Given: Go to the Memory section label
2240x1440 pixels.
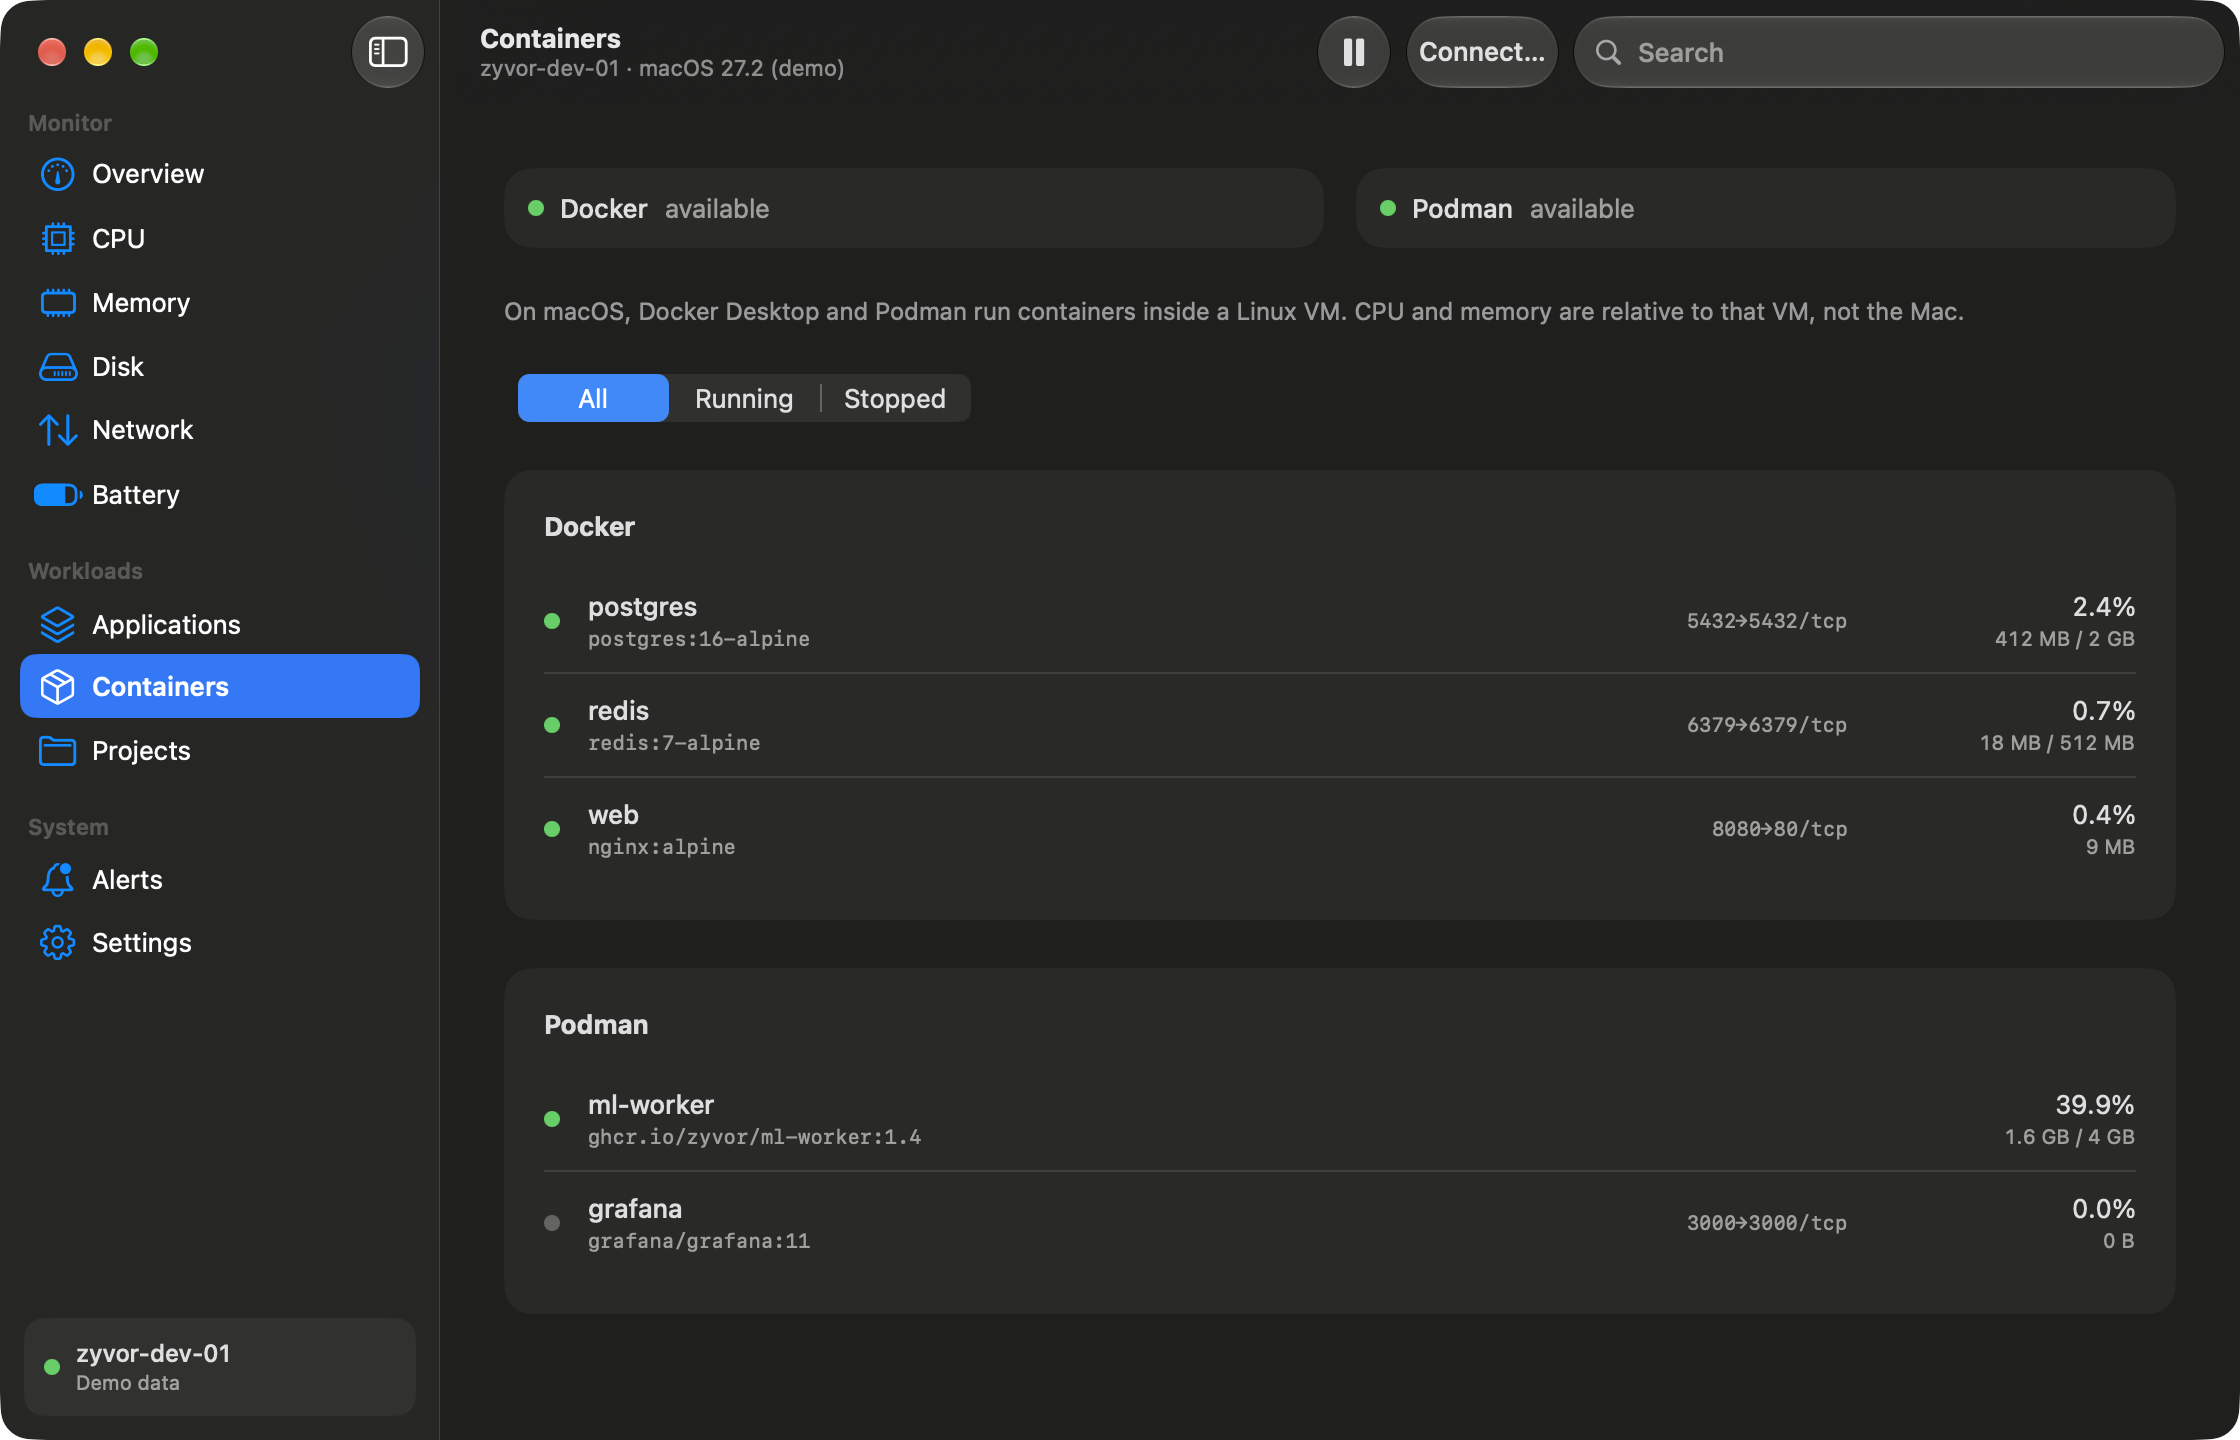Looking at the screenshot, I should [141, 302].
